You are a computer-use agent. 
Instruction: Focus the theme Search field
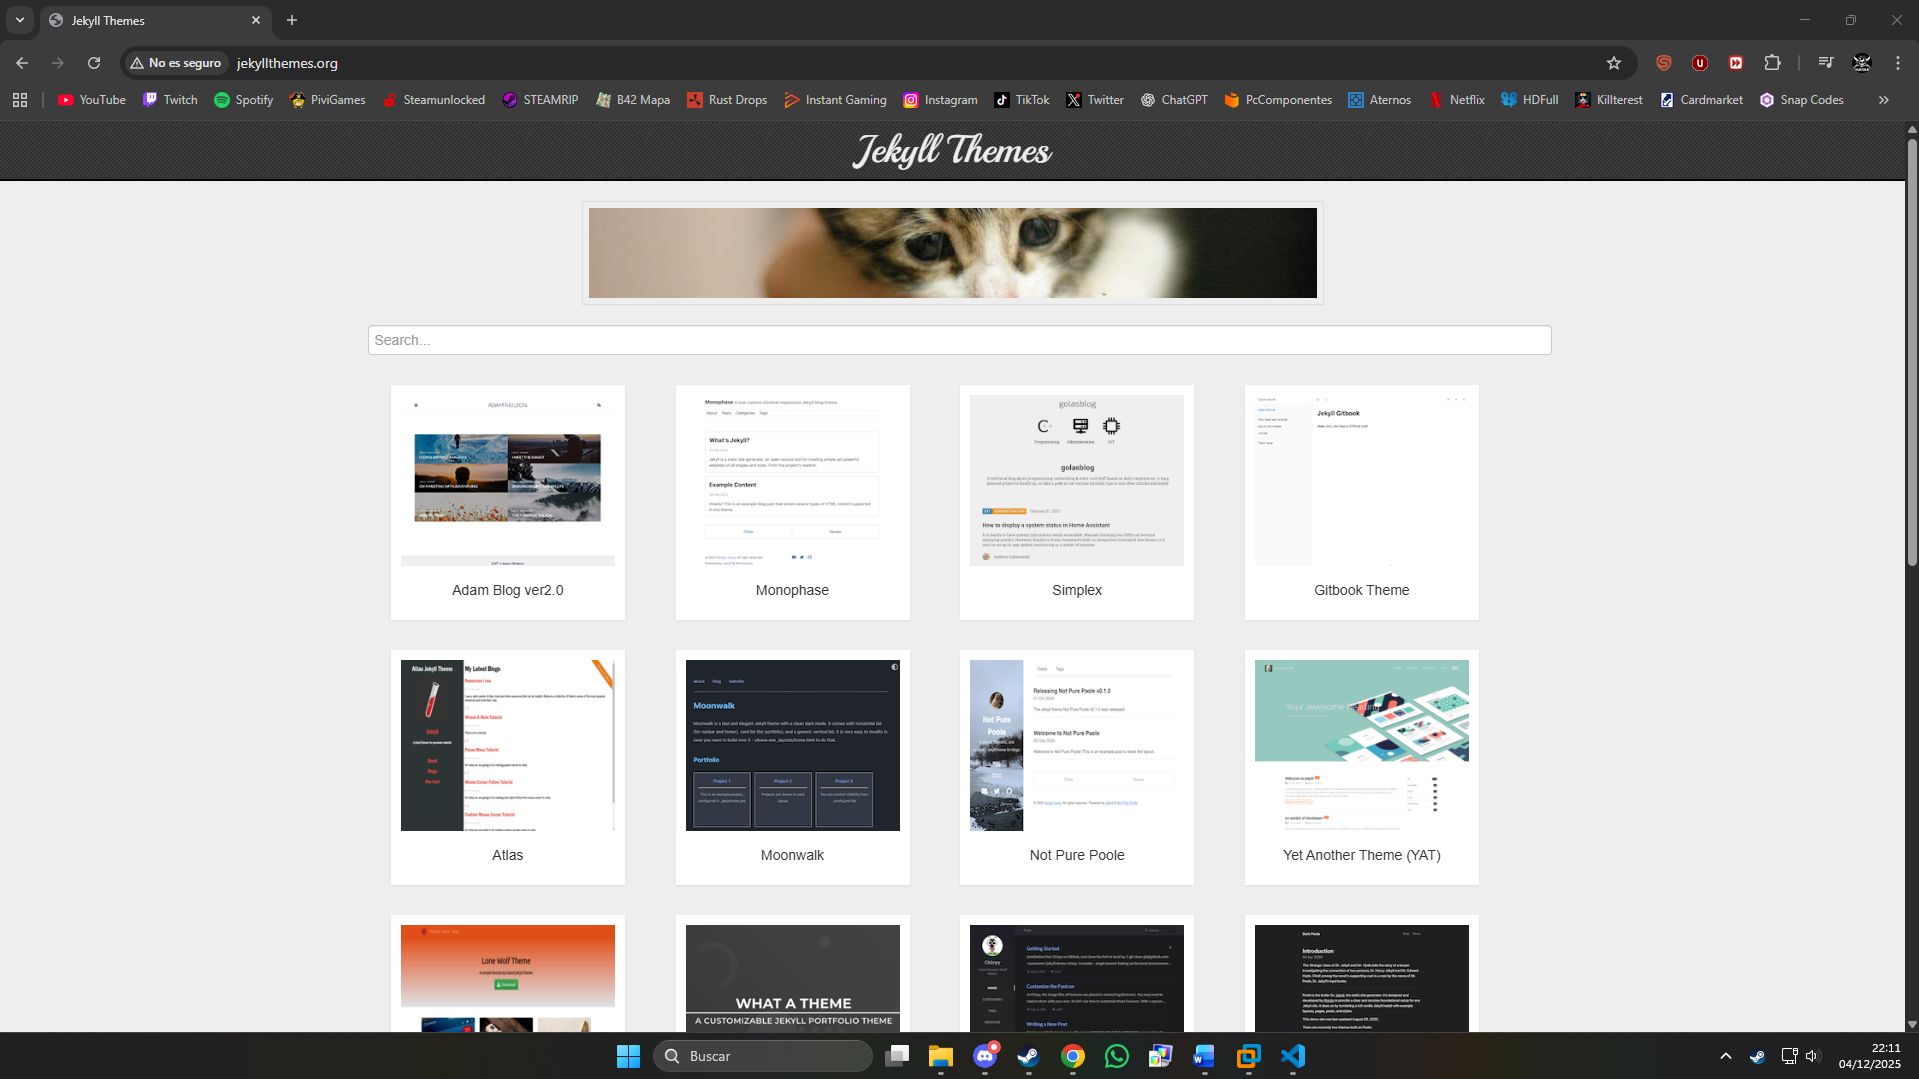click(959, 340)
